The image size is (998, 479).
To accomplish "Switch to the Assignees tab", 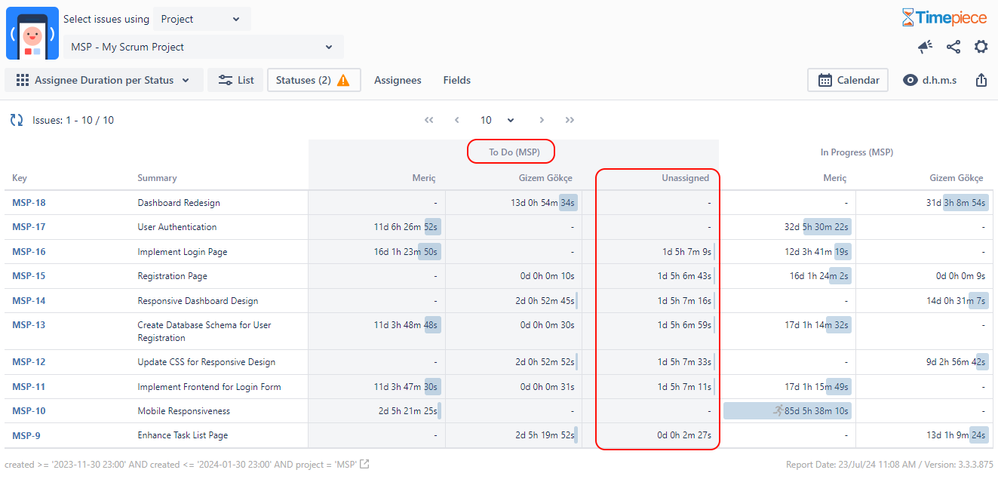I will [397, 80].
